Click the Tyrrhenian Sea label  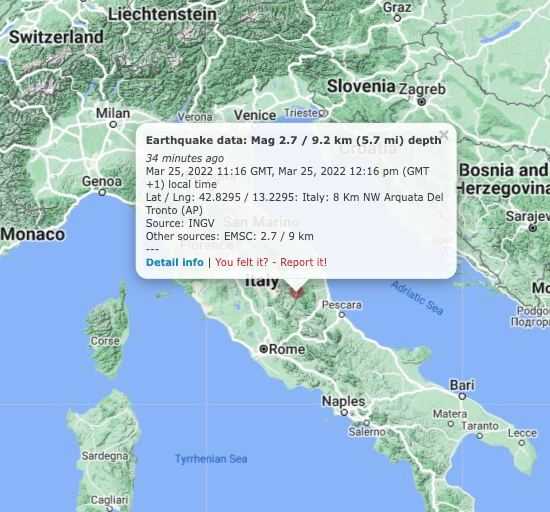coord(211,459)
